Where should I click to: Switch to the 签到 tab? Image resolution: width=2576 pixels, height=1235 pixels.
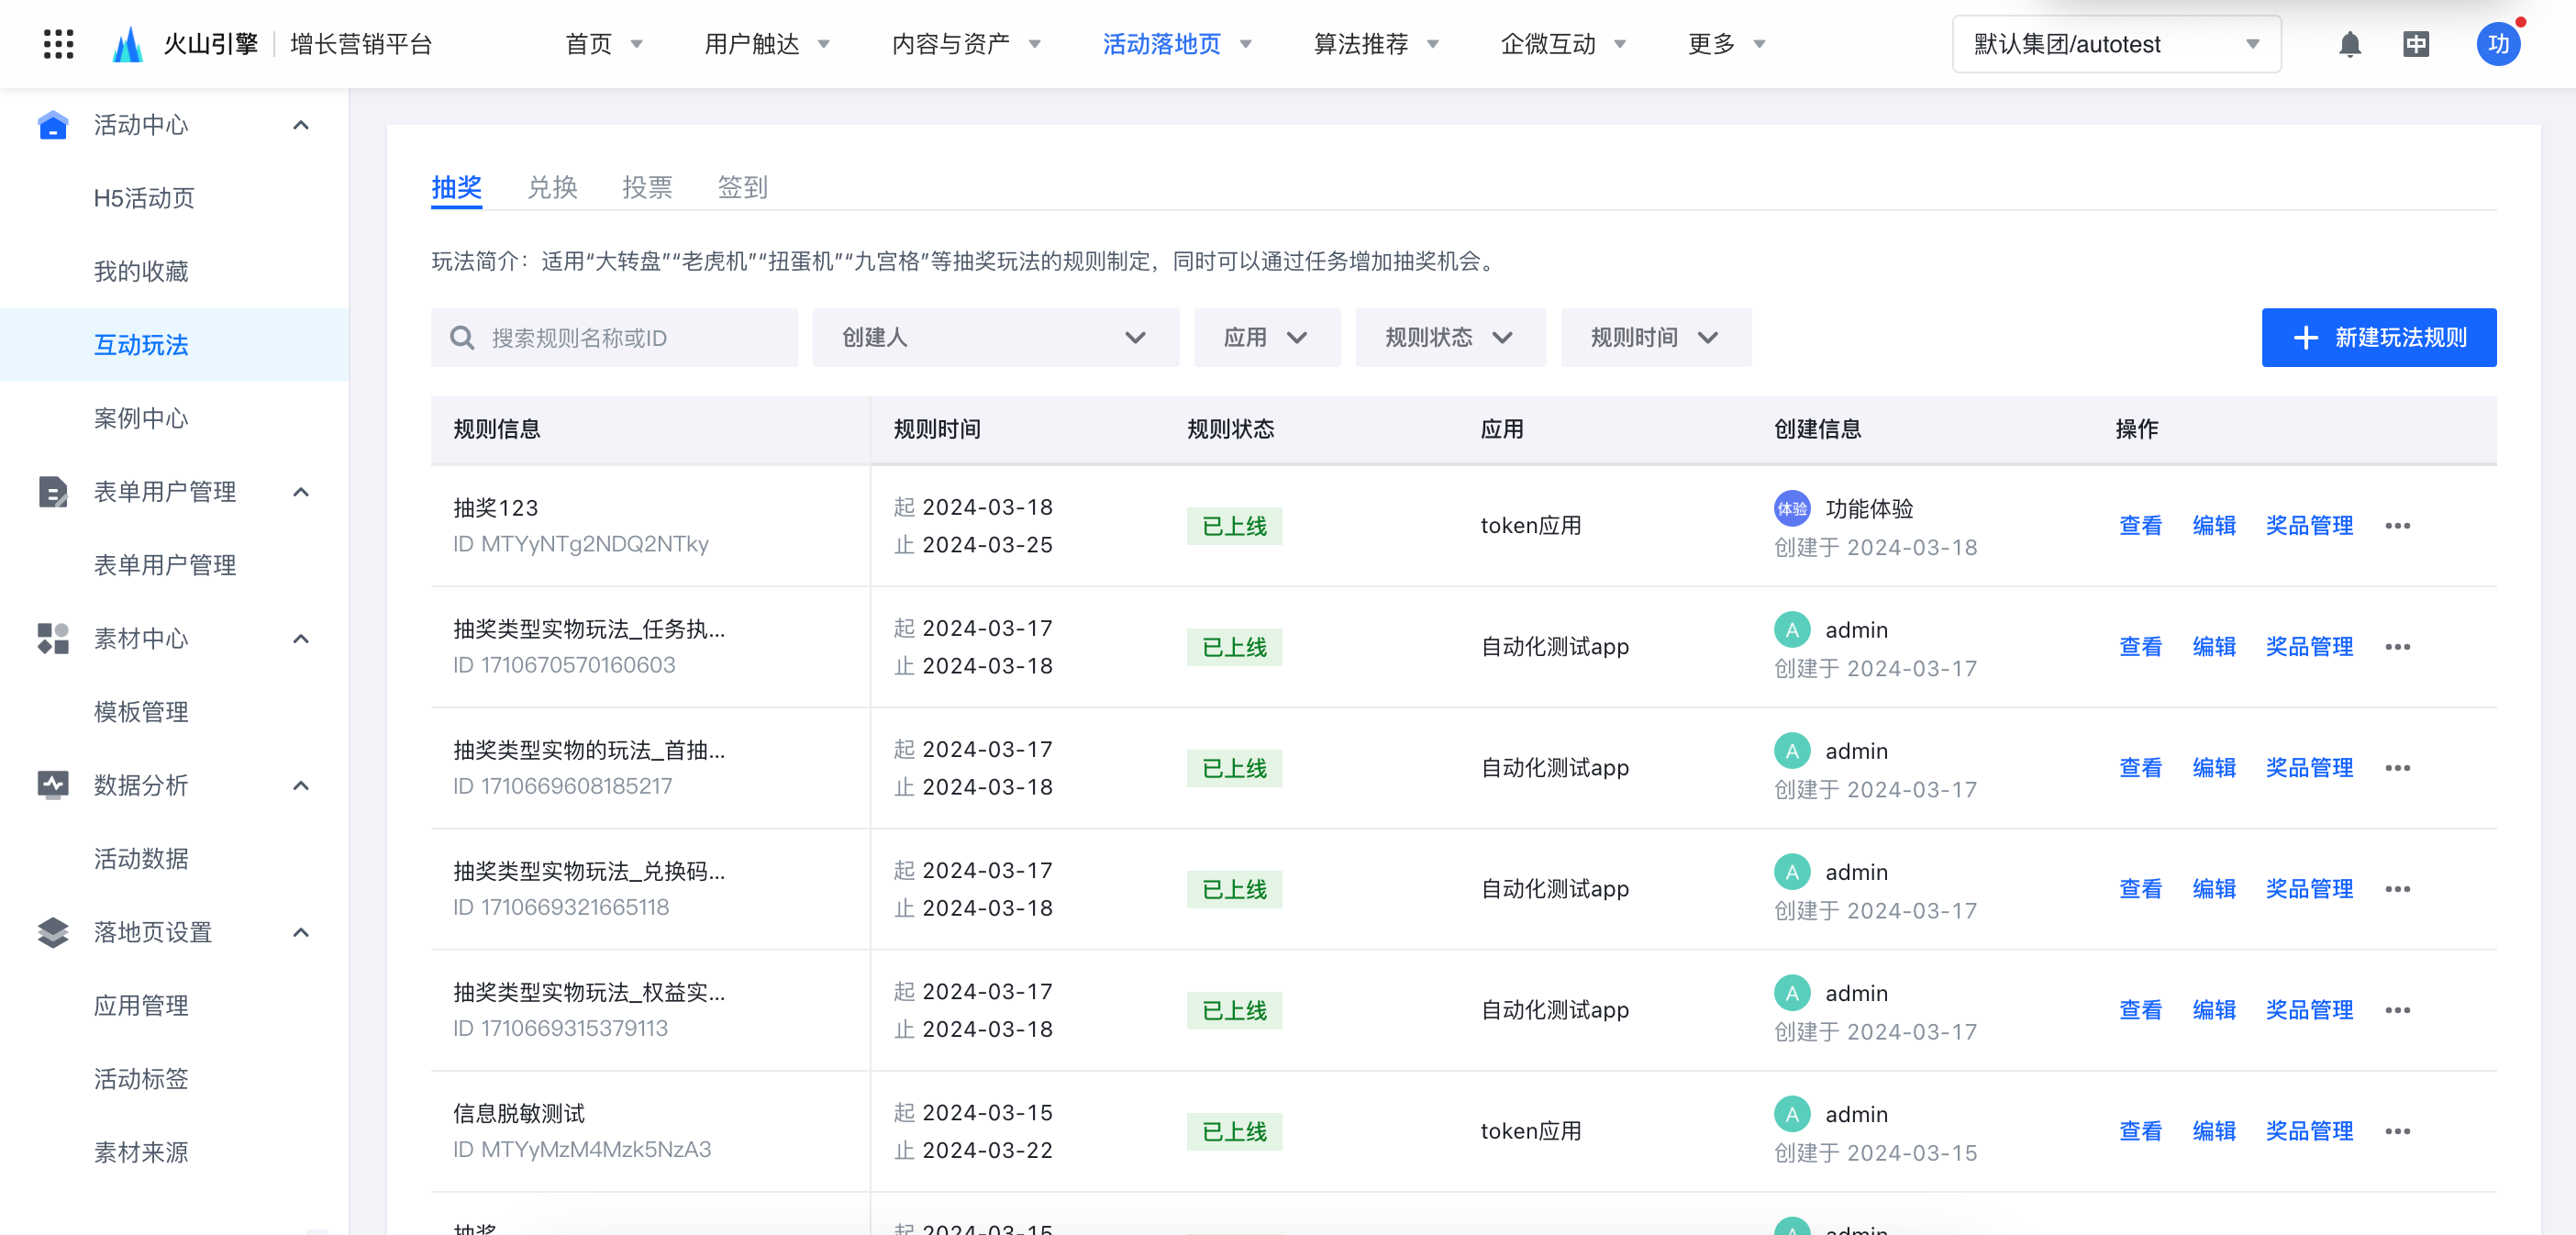tap(742, 187)
